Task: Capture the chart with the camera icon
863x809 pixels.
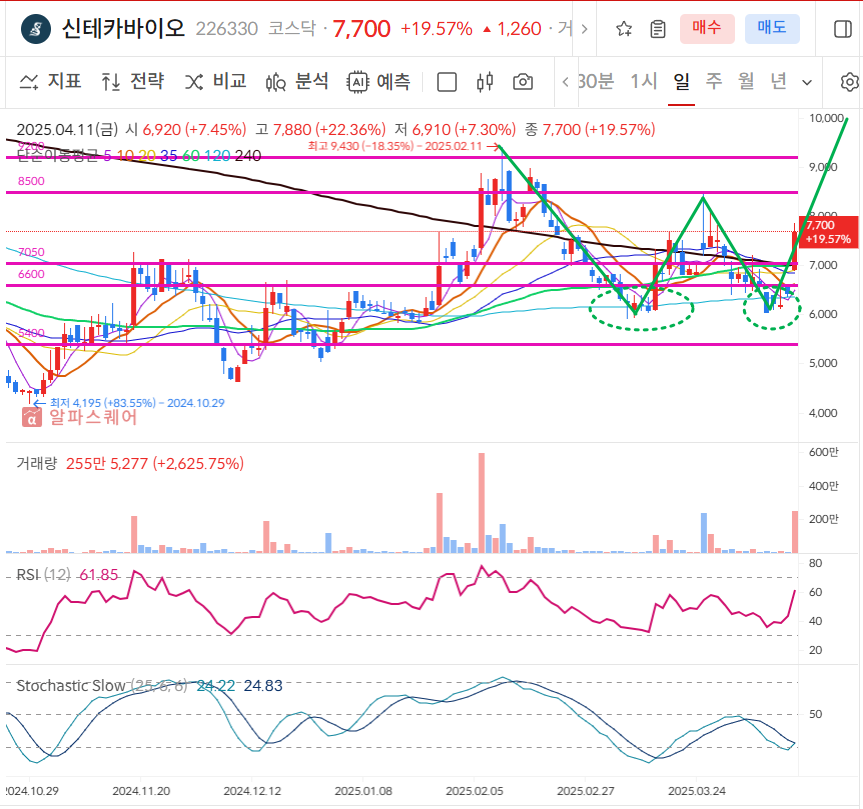Action: [x=522, y=83]
